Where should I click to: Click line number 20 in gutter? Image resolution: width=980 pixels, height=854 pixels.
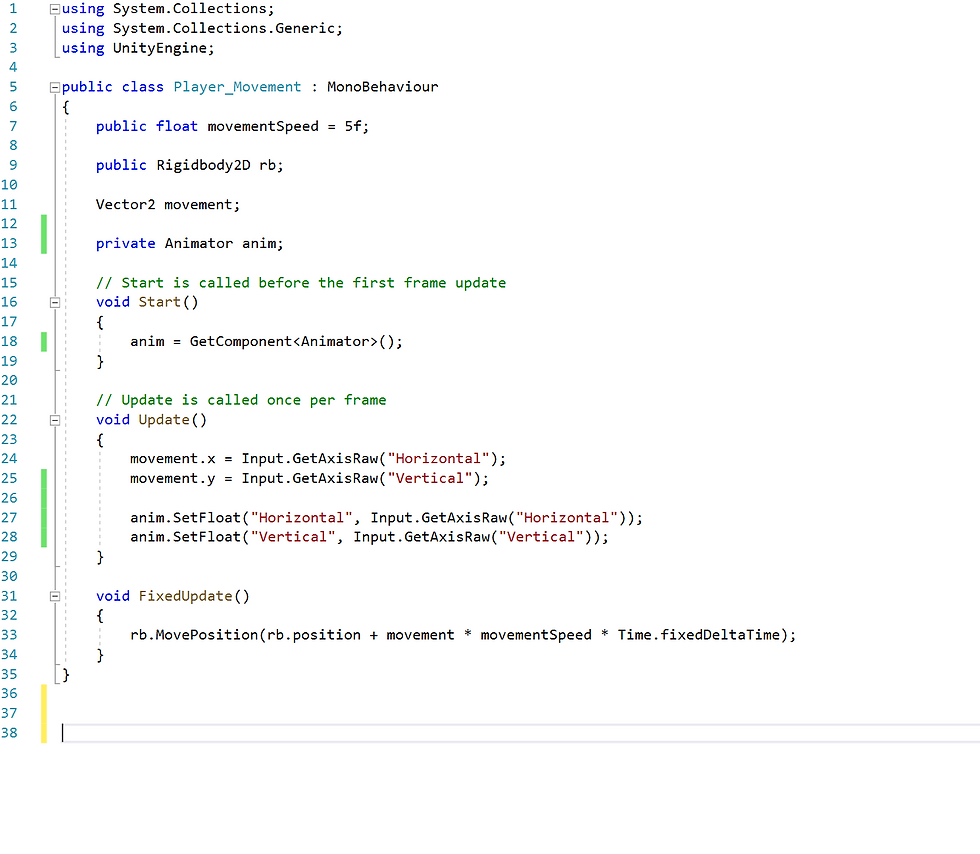[x=9, y=380]
